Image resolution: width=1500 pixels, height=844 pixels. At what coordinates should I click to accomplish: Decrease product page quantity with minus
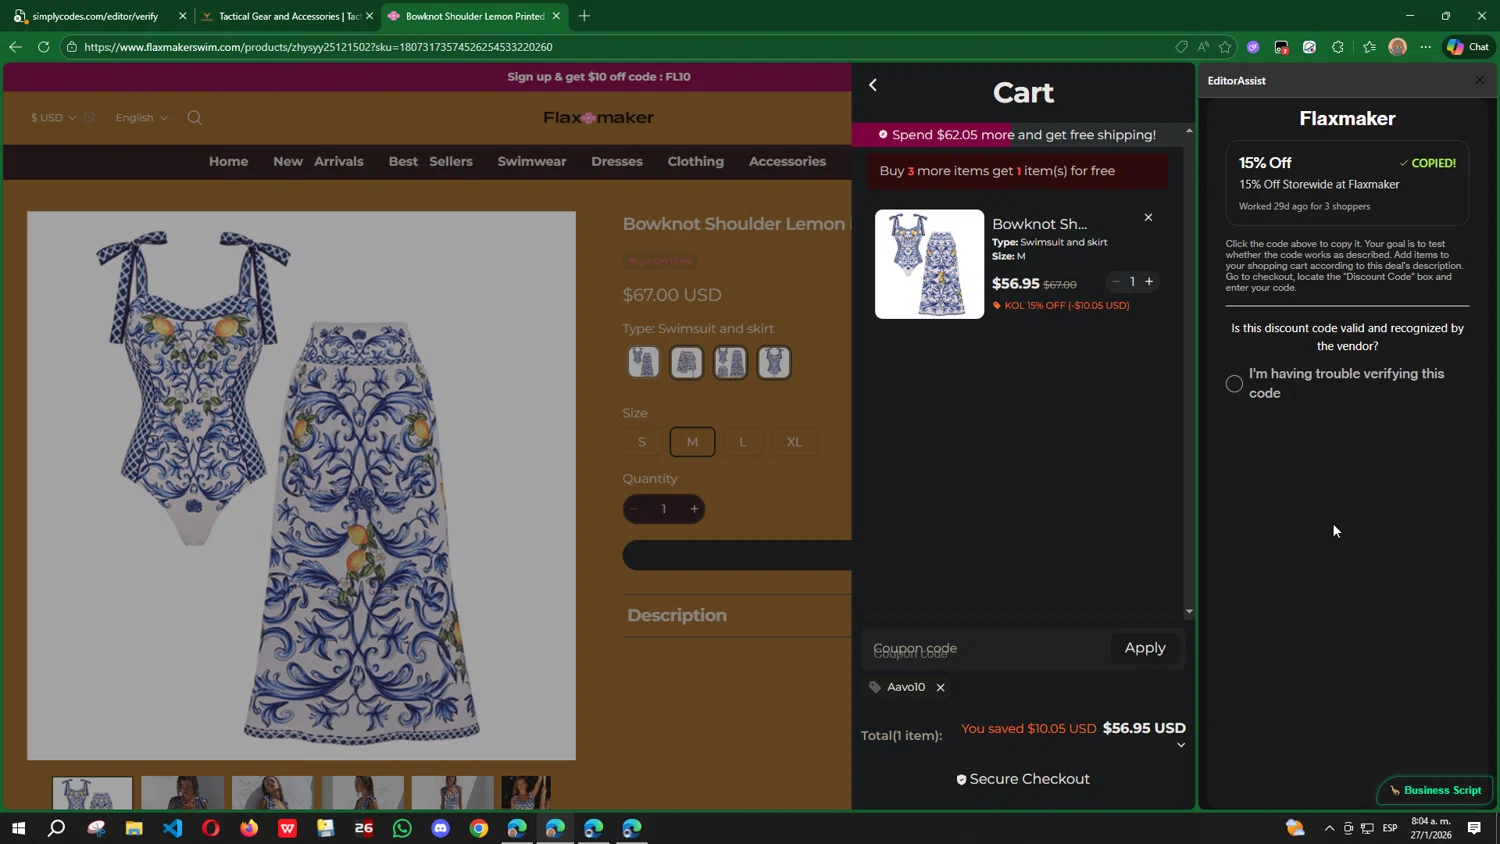(633, 509)
